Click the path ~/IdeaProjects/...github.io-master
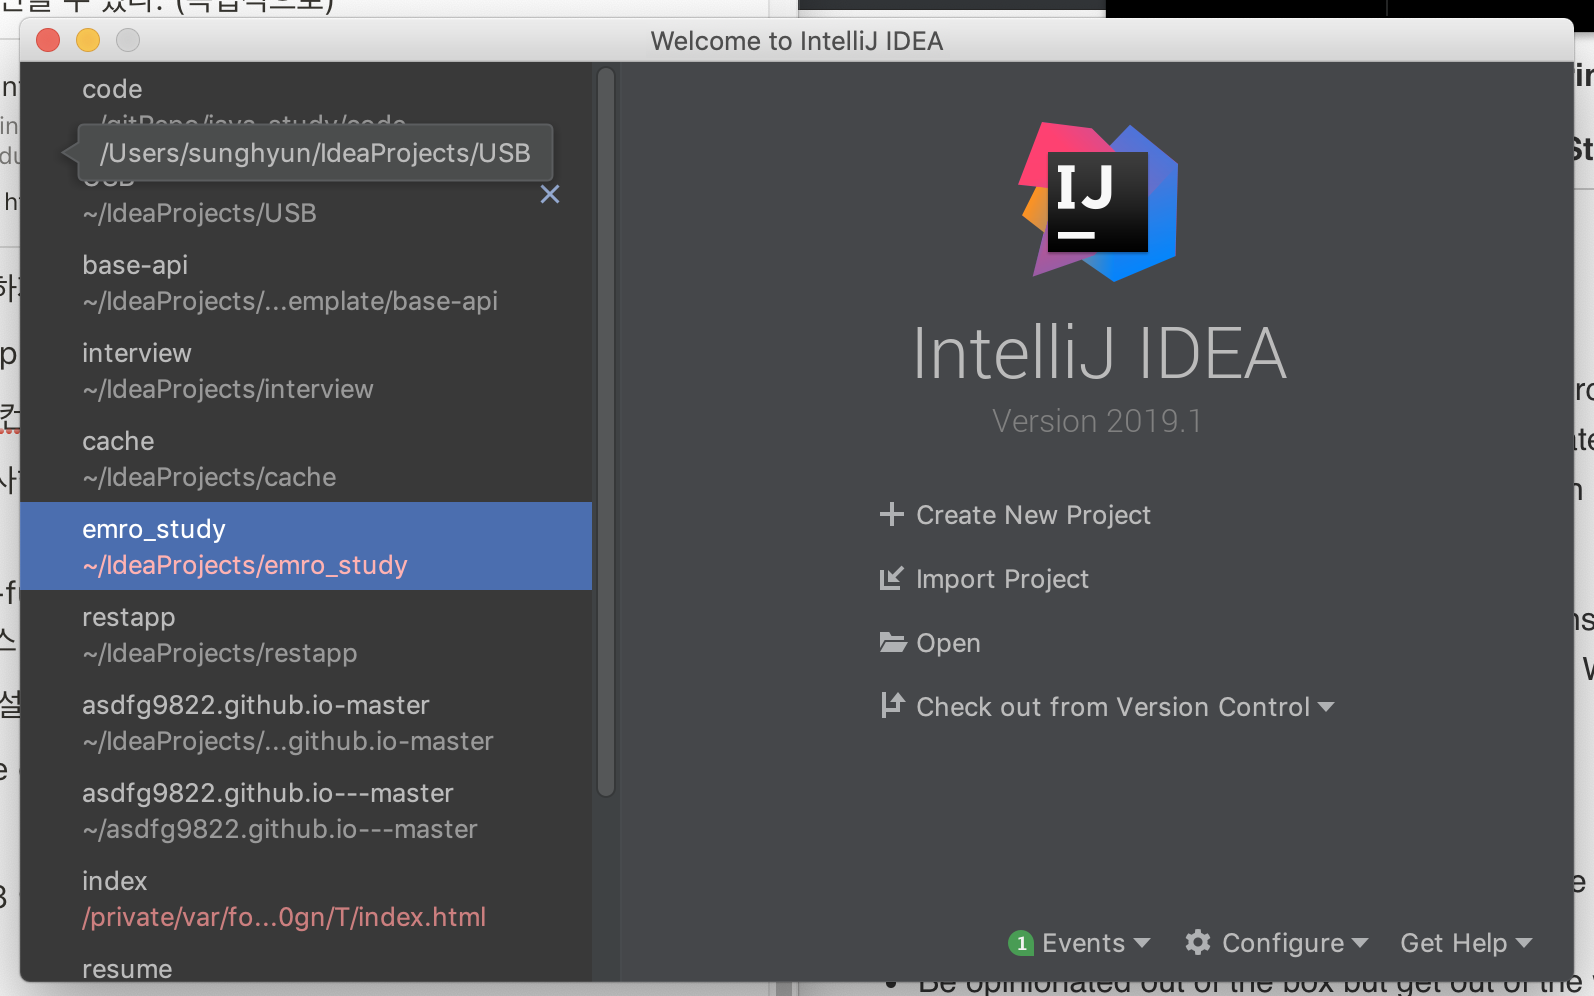 click(288, 741)
